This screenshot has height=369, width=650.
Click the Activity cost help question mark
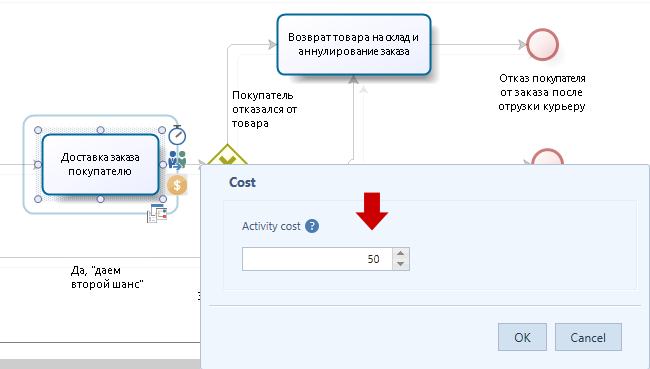tap(312, 226)
